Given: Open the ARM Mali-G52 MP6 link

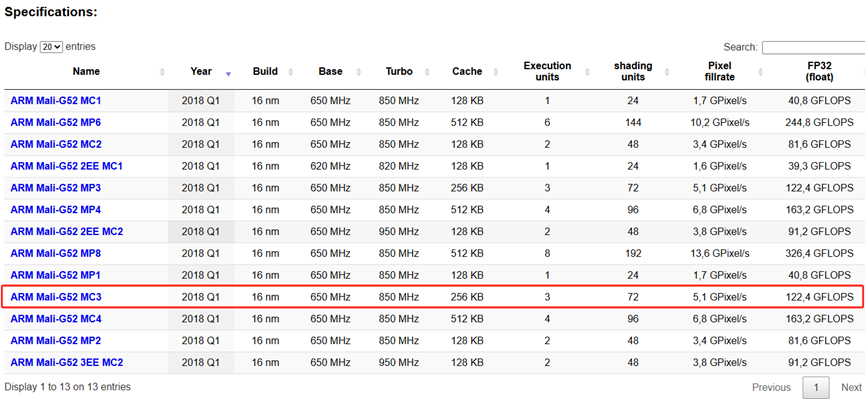Looking at the screenshot, I should [x=56, y=123].
